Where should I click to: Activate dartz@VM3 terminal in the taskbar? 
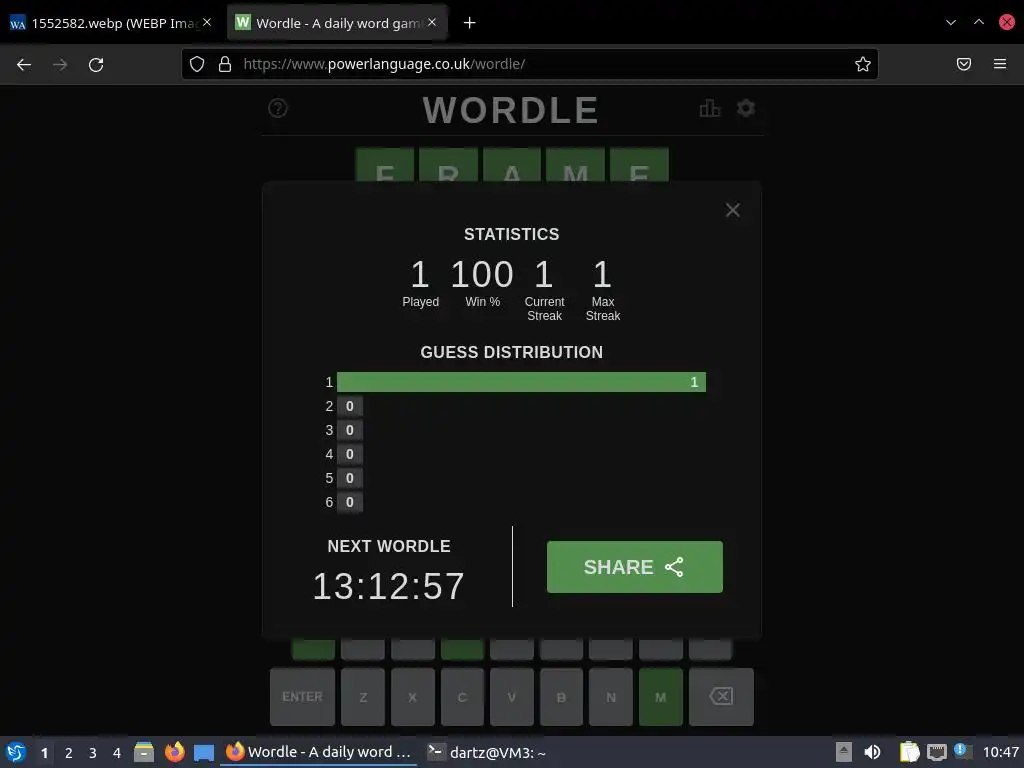[487, 752]
